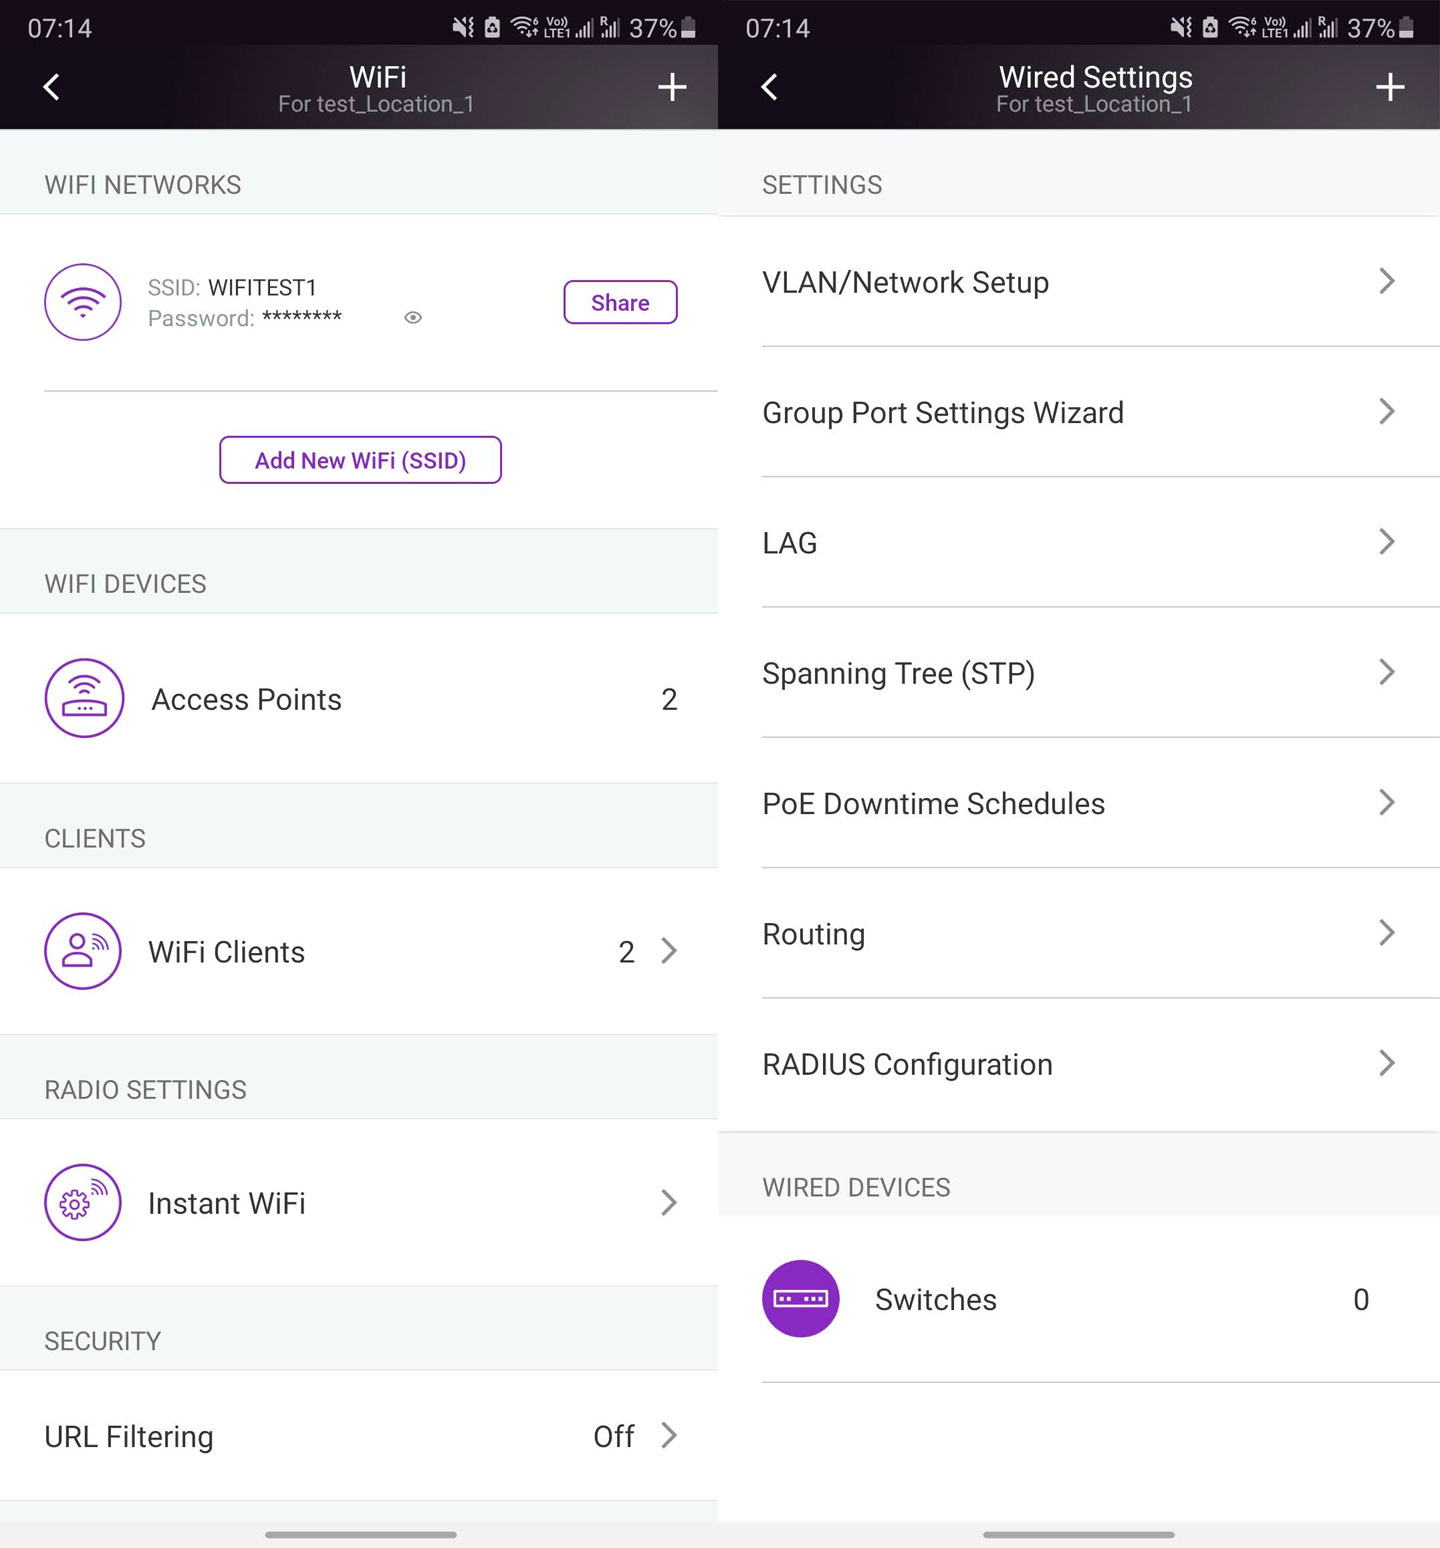Tap the purple Switches device icon

coord(800,1299)
